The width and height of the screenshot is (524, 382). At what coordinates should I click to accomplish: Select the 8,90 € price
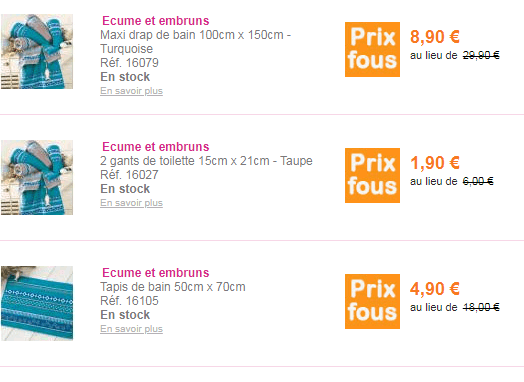(x=435, y=37)
